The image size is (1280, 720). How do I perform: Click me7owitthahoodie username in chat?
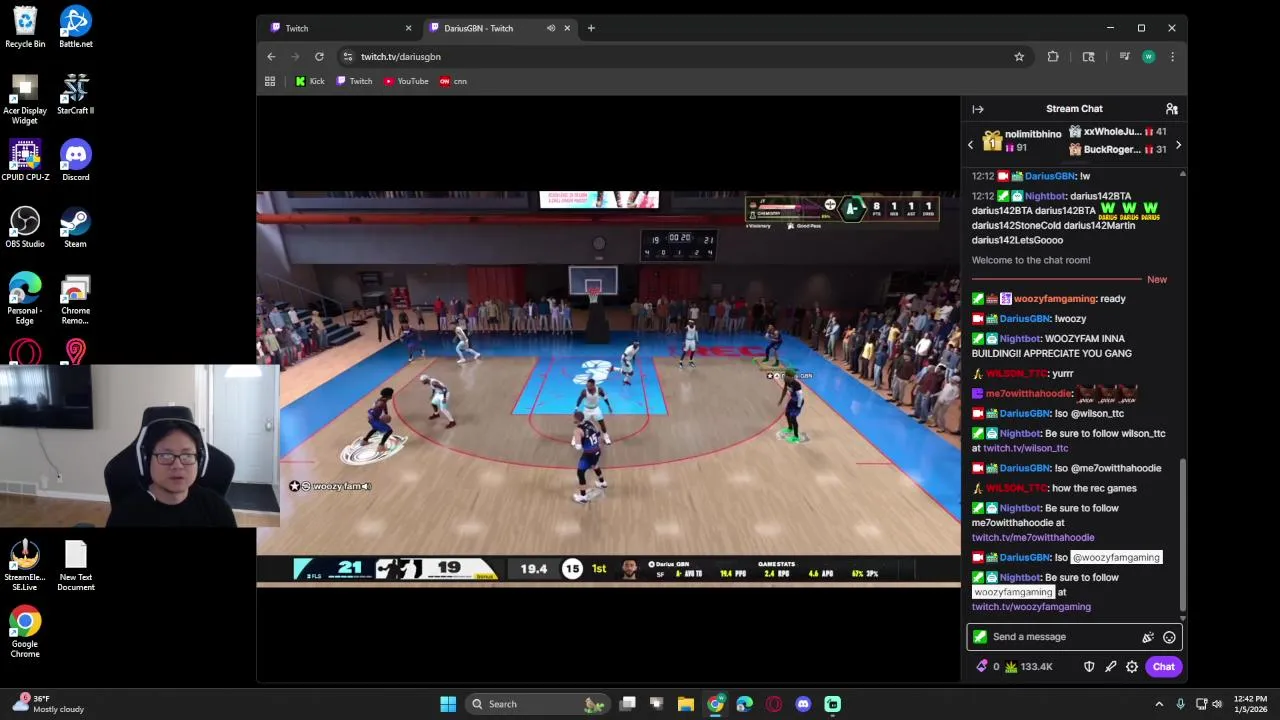pyautogui.click(x=1029, y=394)
